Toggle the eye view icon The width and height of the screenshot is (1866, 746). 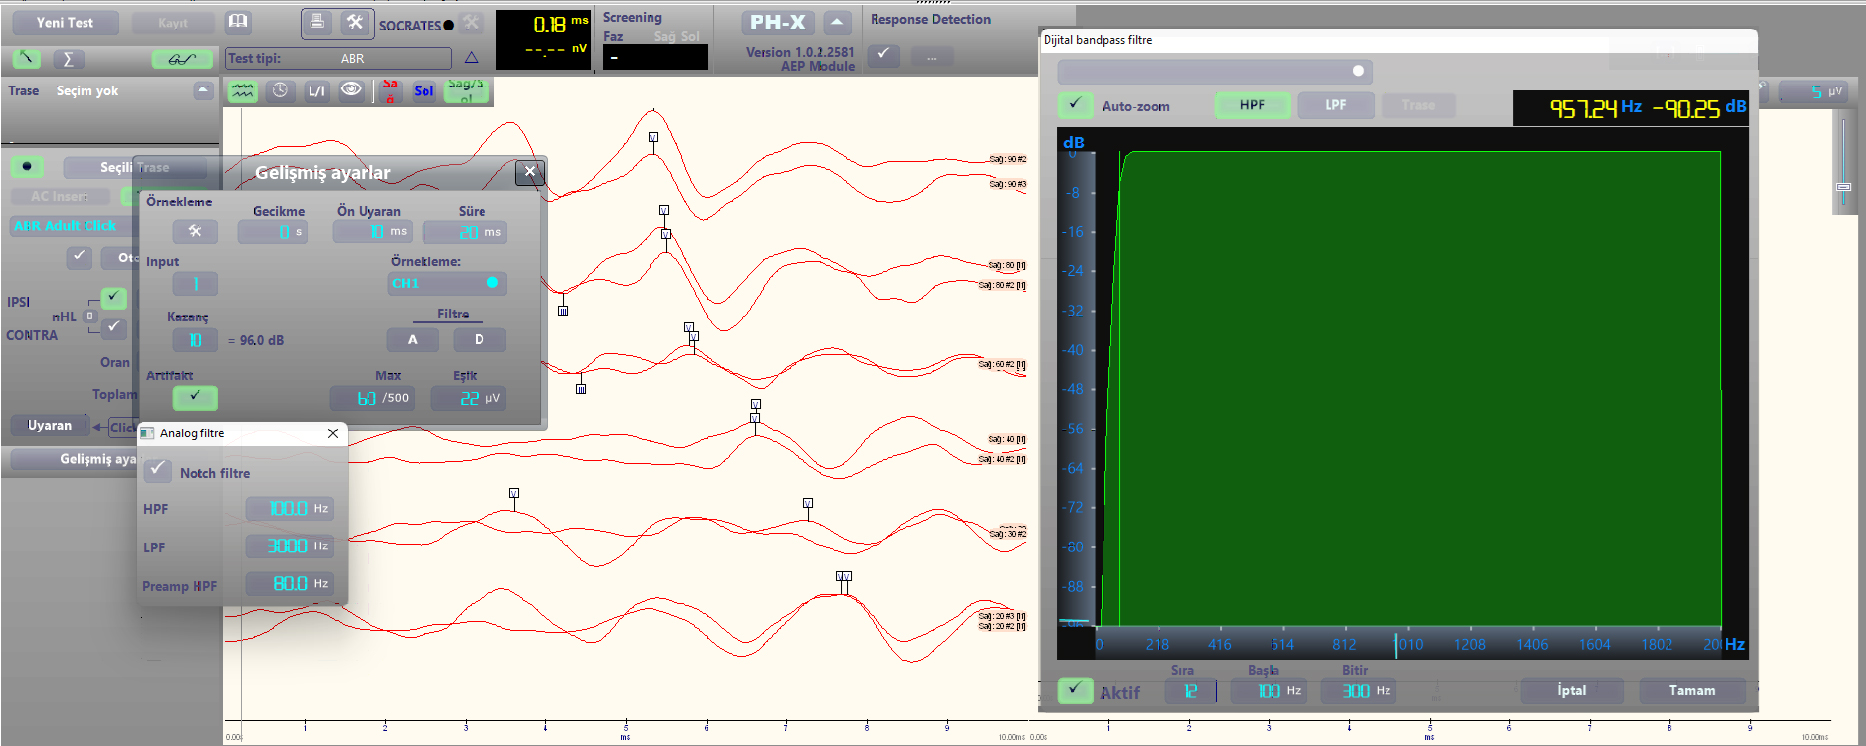351,91
